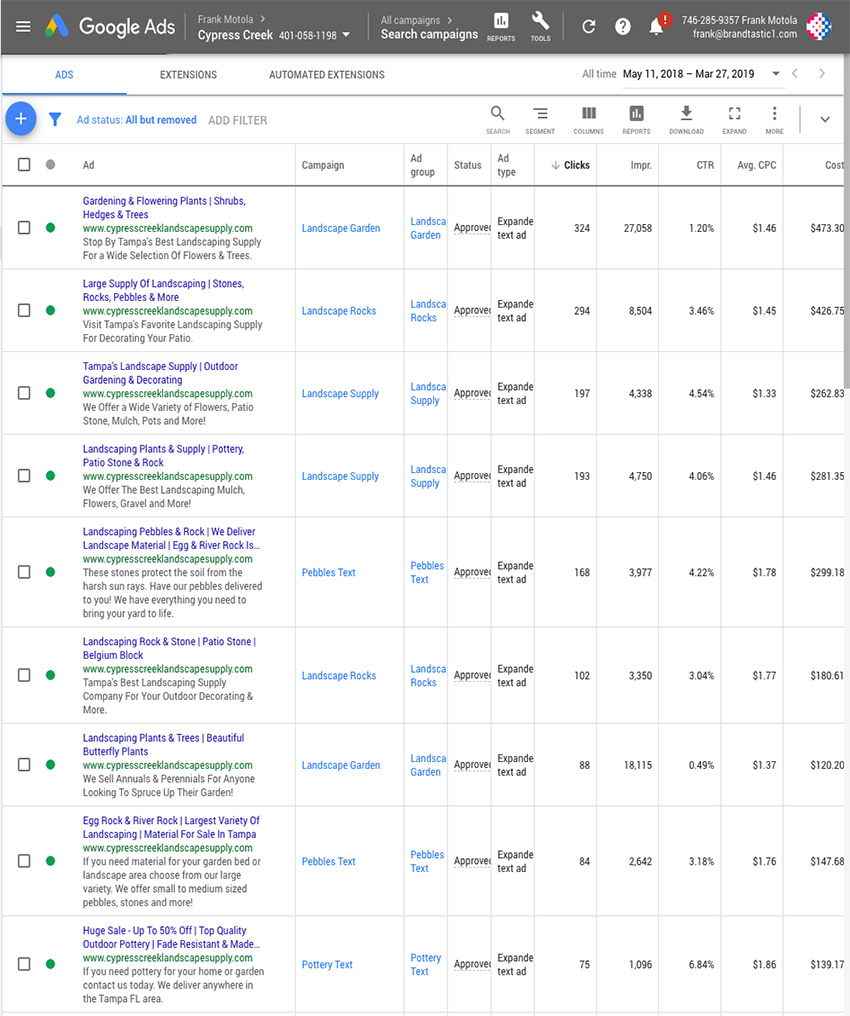Open the date range dropdown arrow
This screenshot has width=850, height=1016.
(775, 74)
